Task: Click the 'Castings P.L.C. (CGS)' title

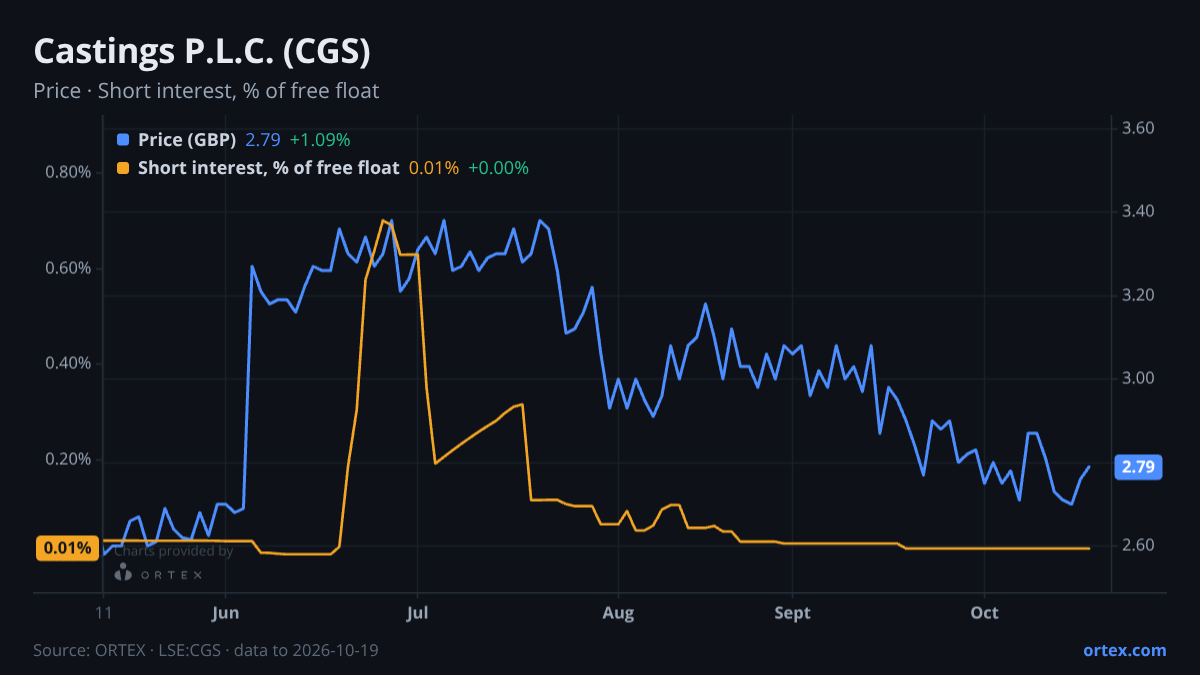Action: (x=203, y=51)
